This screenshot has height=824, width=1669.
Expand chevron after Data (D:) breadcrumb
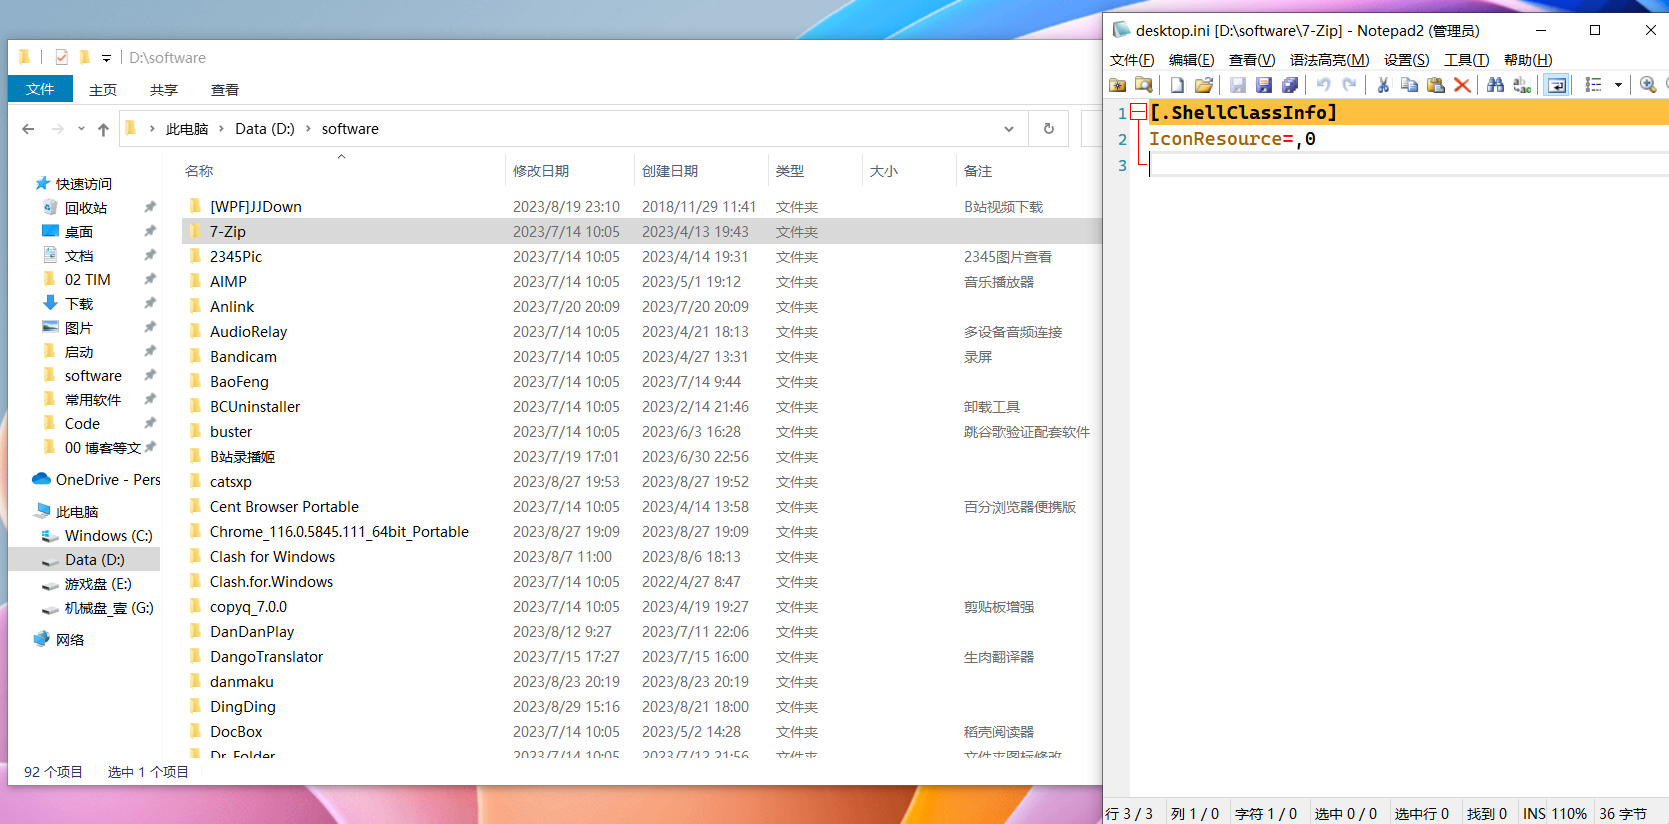(x=308, y=129)
